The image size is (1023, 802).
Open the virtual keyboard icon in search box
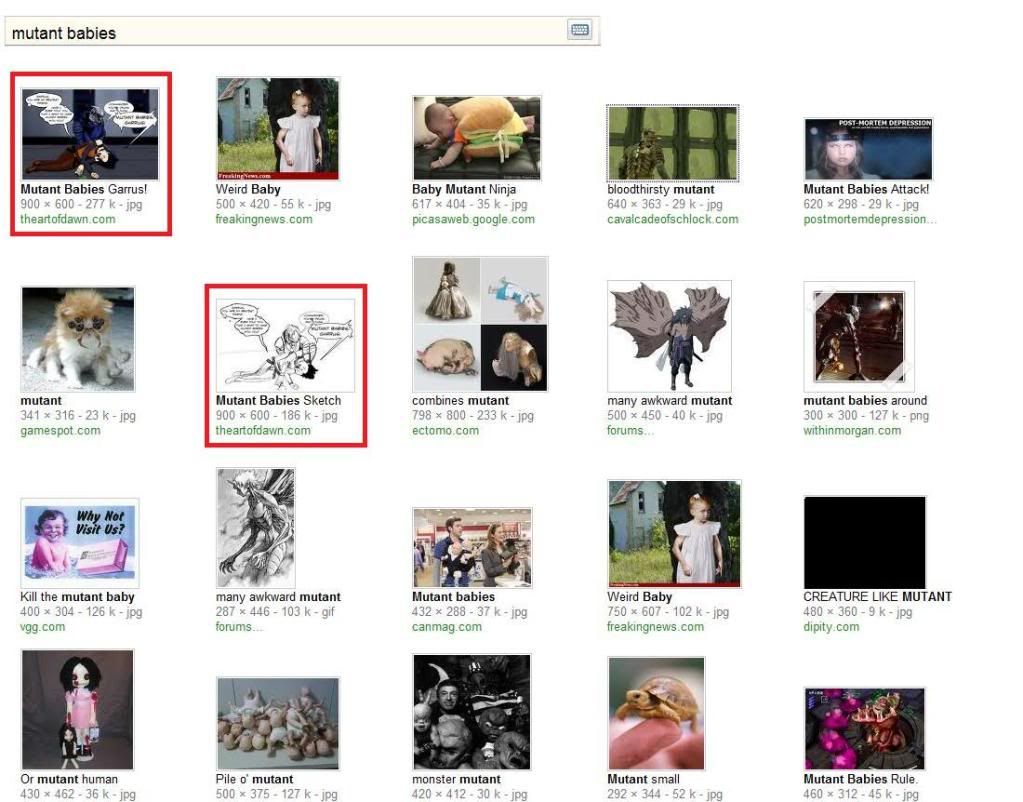click(x=580, y=30)
